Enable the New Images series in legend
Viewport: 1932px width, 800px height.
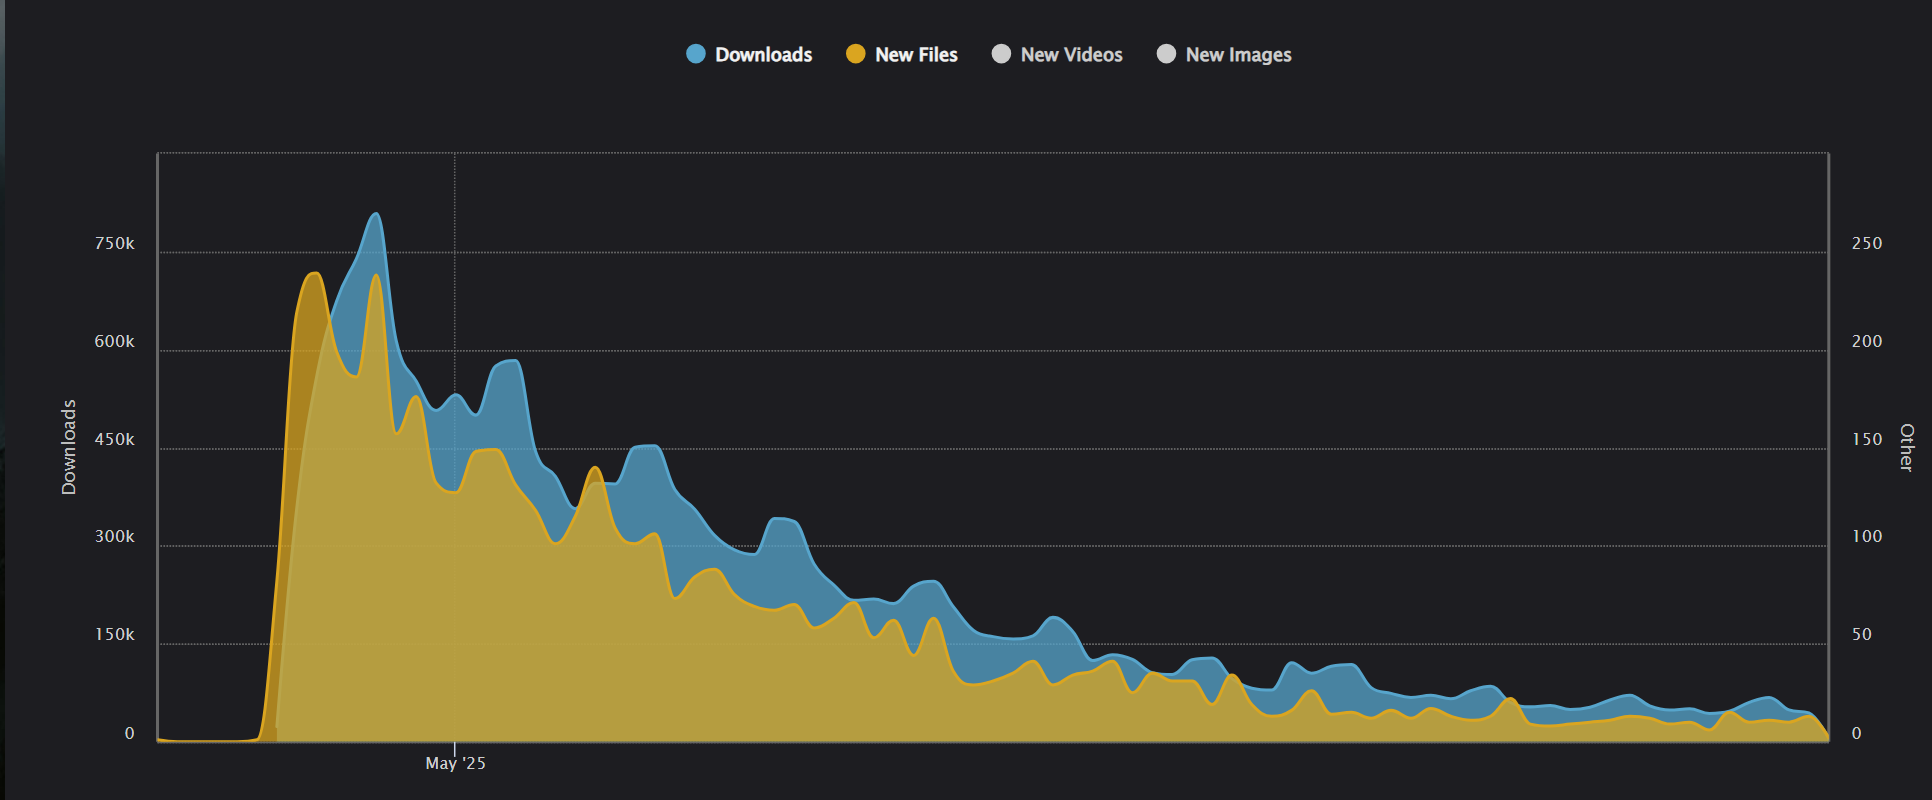point(1224,55)
